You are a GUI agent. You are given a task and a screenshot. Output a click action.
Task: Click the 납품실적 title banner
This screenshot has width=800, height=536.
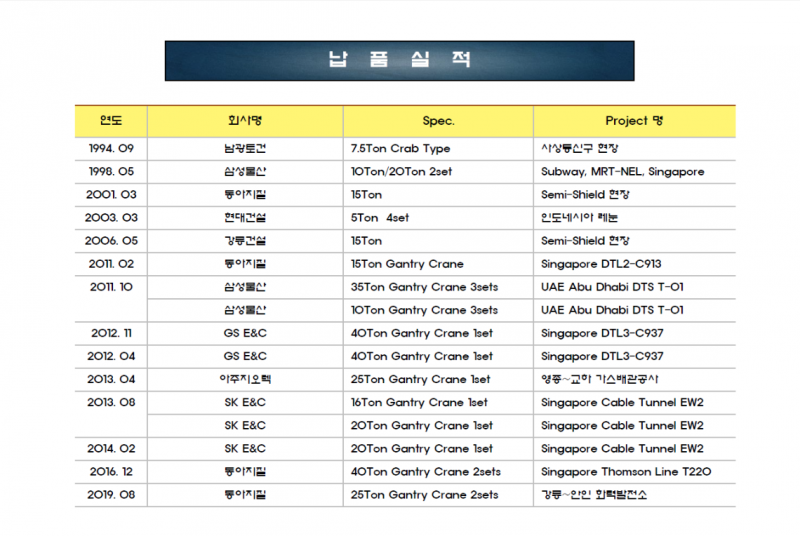(x=400, y=60)
